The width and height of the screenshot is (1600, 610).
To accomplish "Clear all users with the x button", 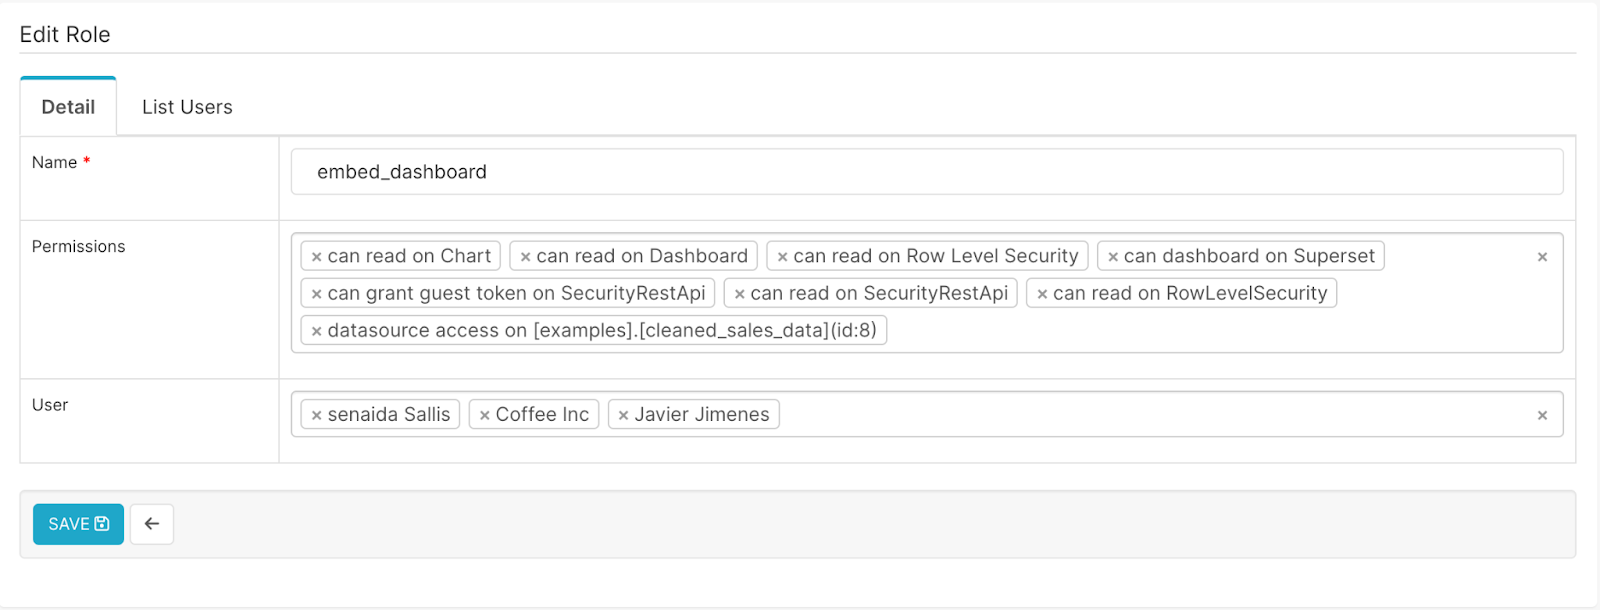I will [1542, 415].
